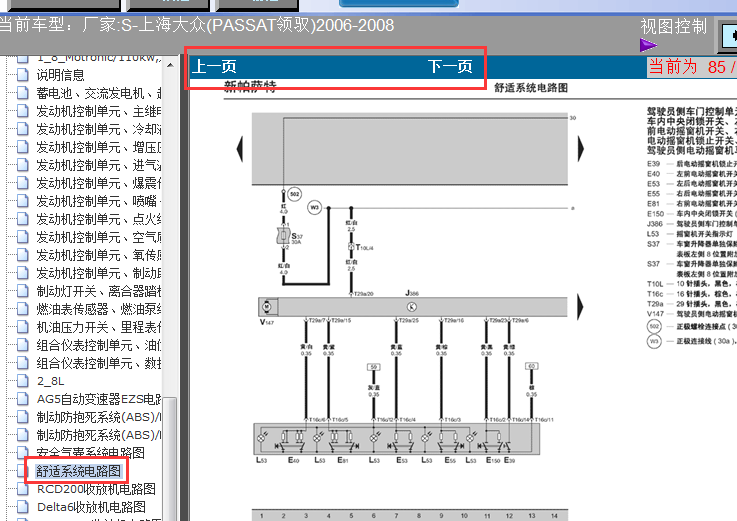Click the V147 motor symbol
The width and height of the screenshot is (737, 521).
[267, 307]
